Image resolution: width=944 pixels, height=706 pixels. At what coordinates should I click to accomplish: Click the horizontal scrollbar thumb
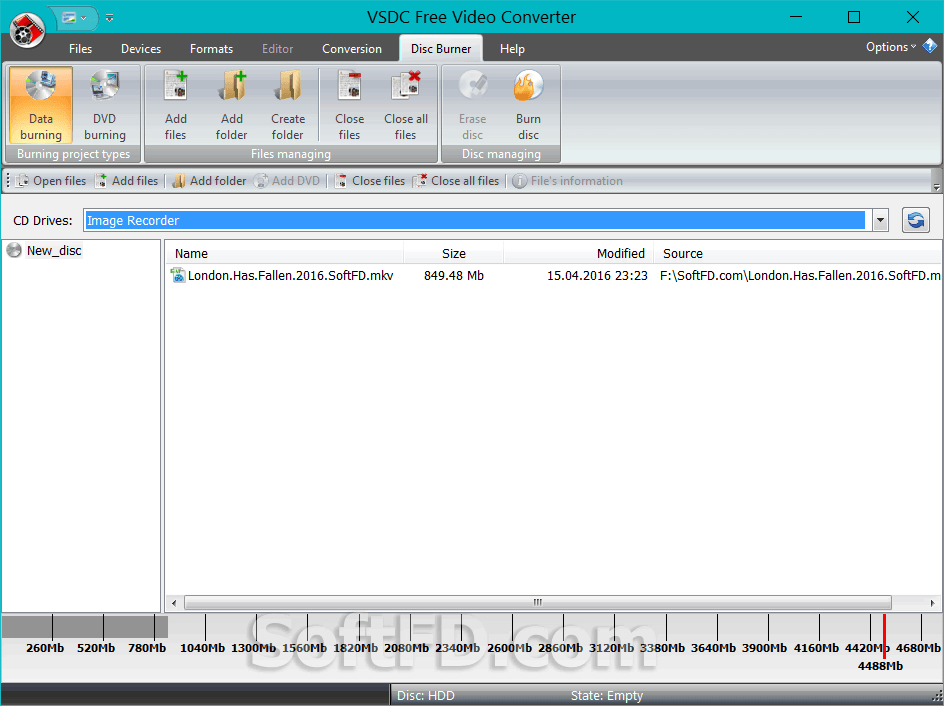[x=538, y=602]
